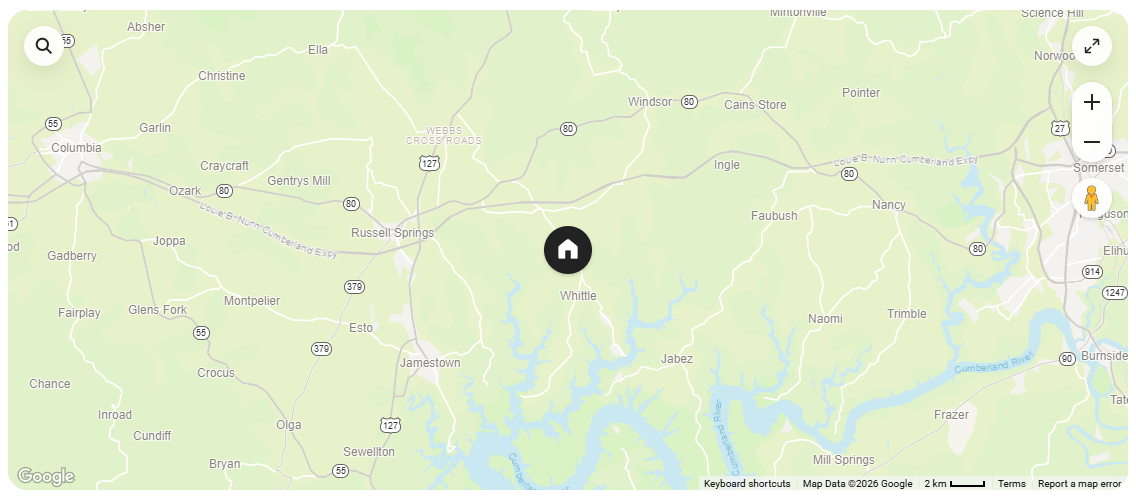1136x498 pixels.
Task: Toggle fullscreen map view
Action: pos(1092,46)
